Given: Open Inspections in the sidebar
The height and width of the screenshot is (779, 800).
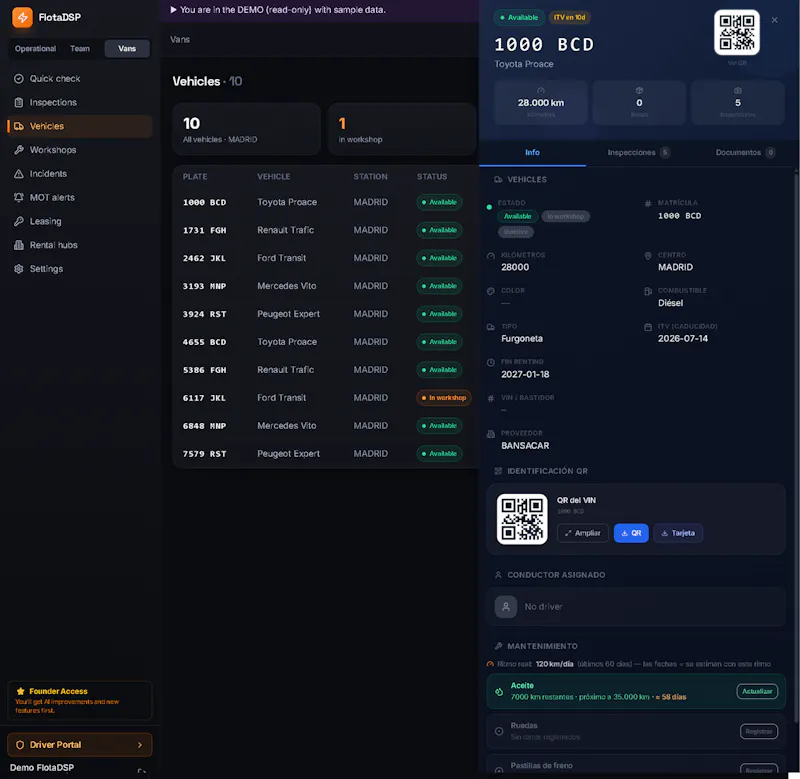Looking at the screenshot, I should [79, 103].
